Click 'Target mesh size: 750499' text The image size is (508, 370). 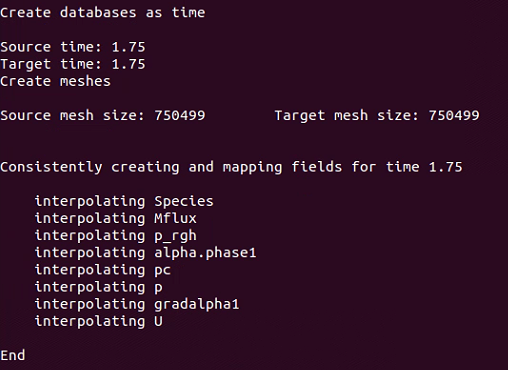point(377,116)
